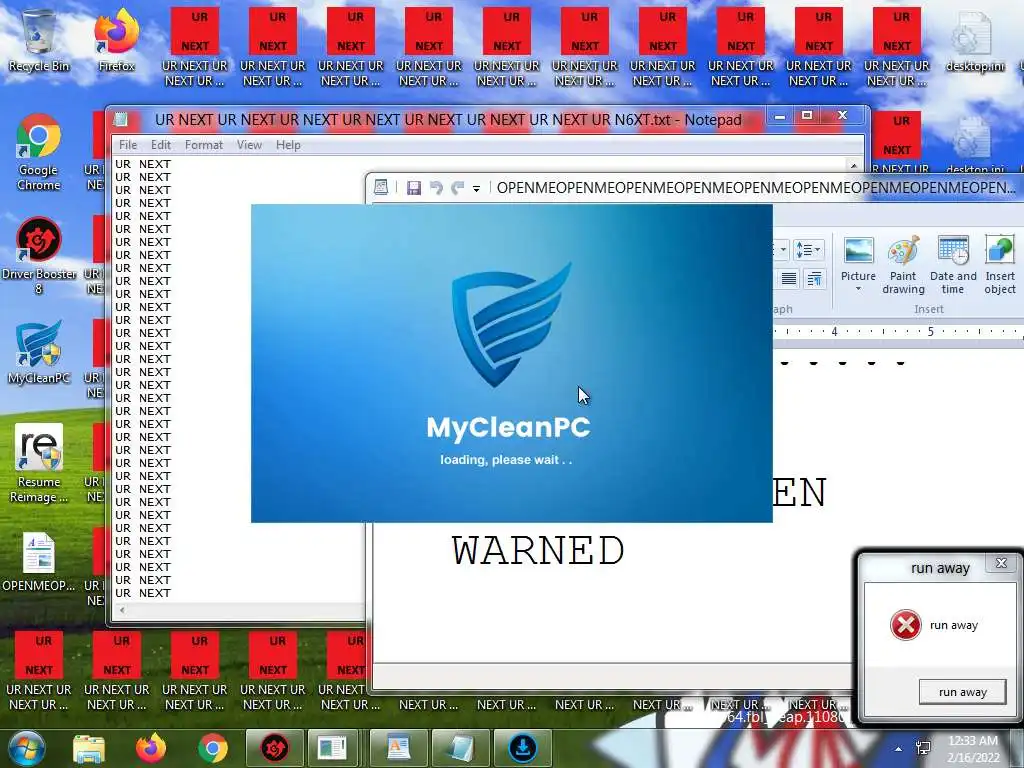This screenshot has height=768, width=1024.
Task: Open the Help menu in Notepad
Action: 288,145
